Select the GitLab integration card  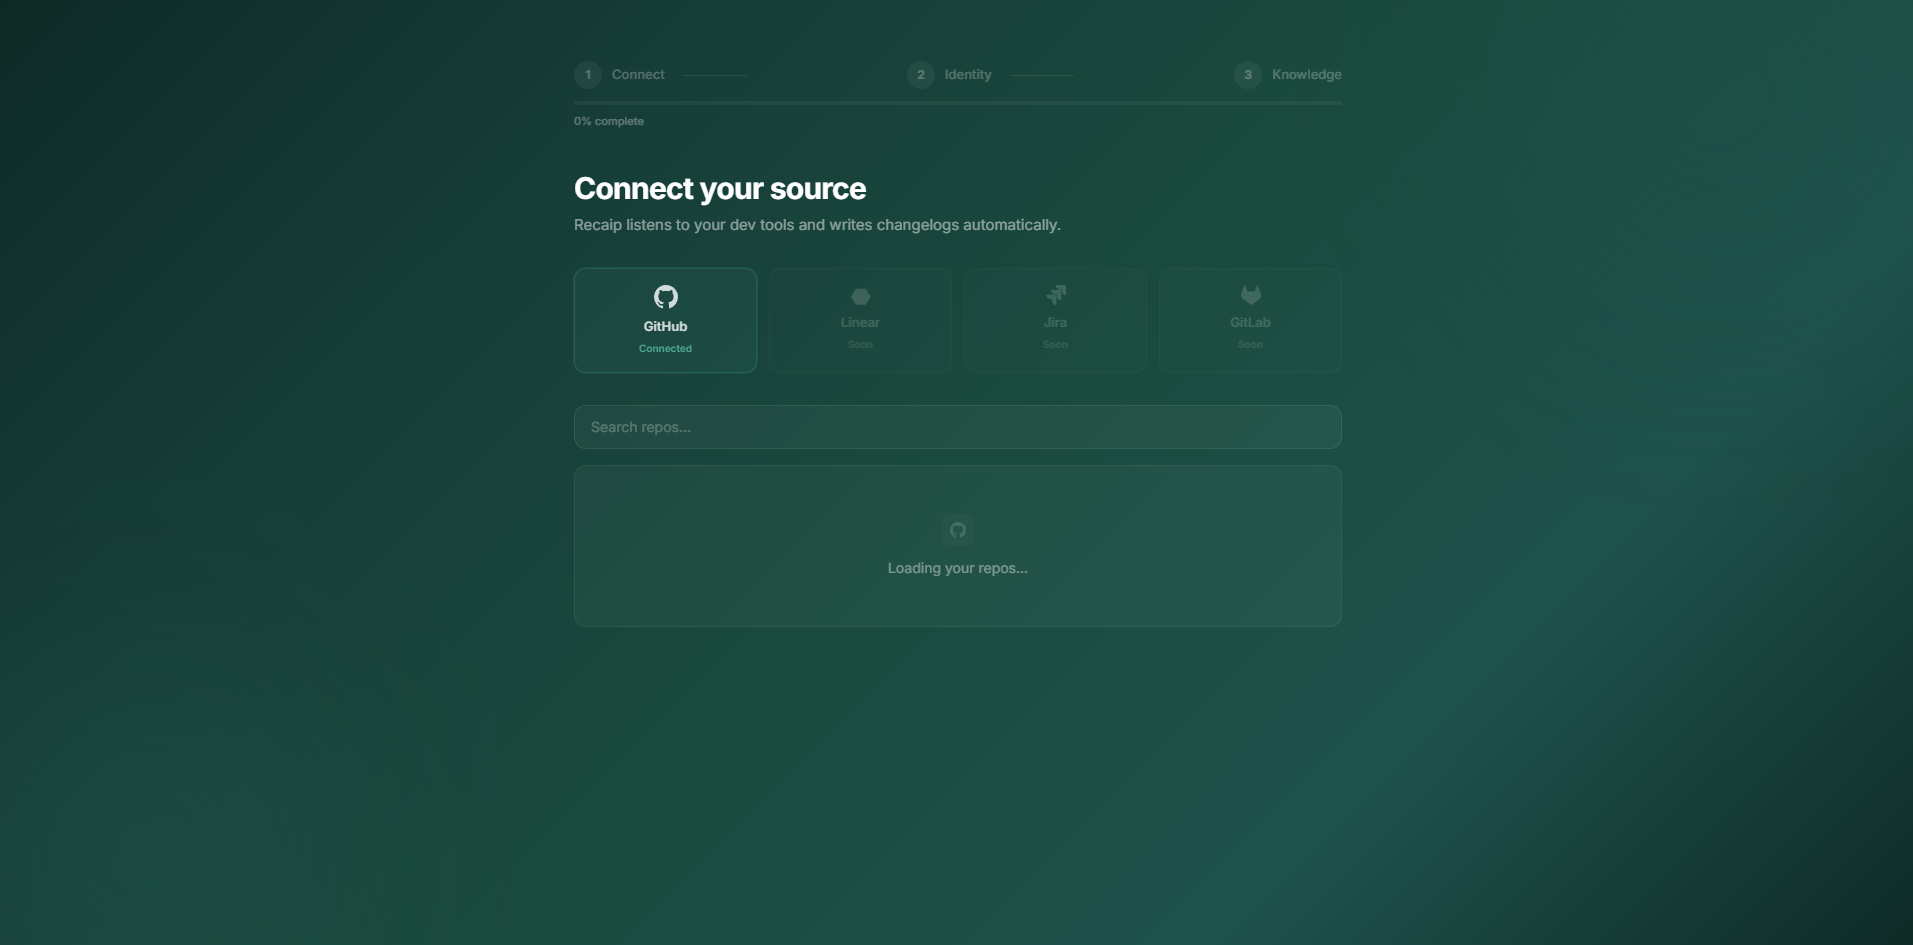[x=1250, y=320]
